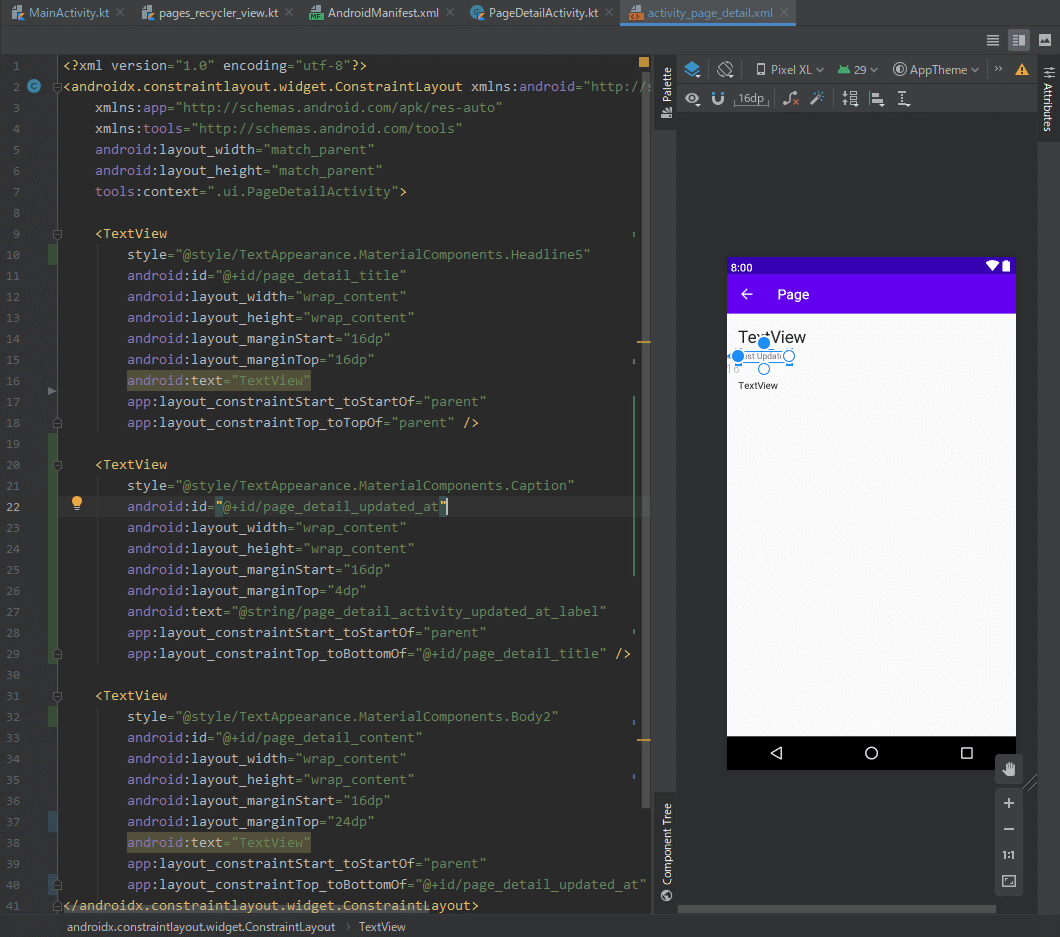Viewport: 1060px width, 937px height.
Task: Zoom in with the plus button
Action: tap(1009, 803)
